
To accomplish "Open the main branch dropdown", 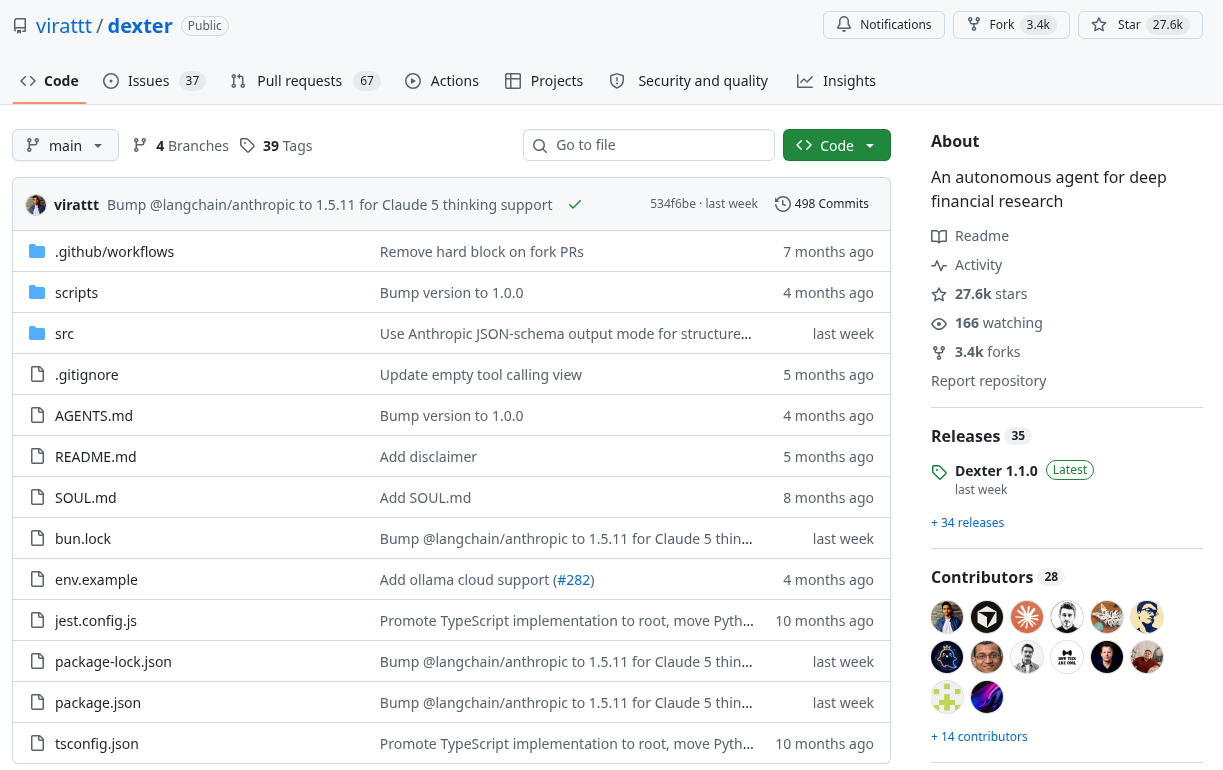I will 65,145.
